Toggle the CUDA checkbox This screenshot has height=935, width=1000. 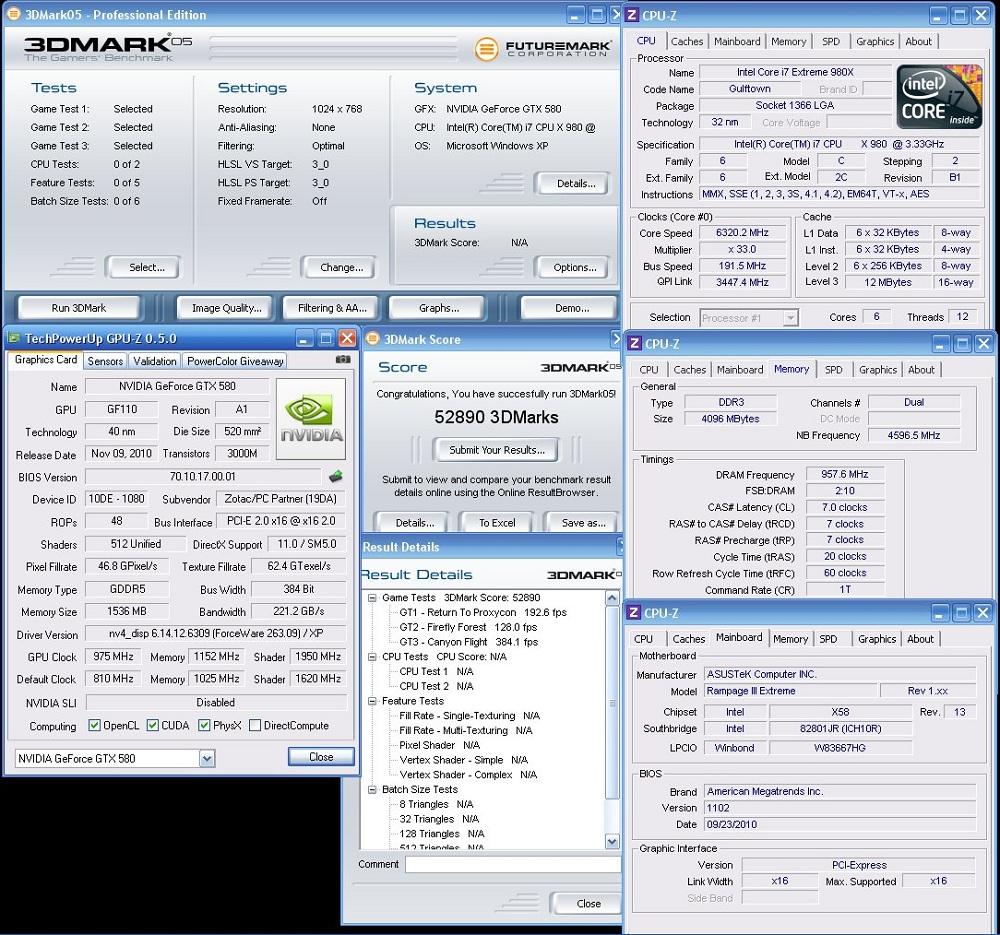(x=152, y=725)
